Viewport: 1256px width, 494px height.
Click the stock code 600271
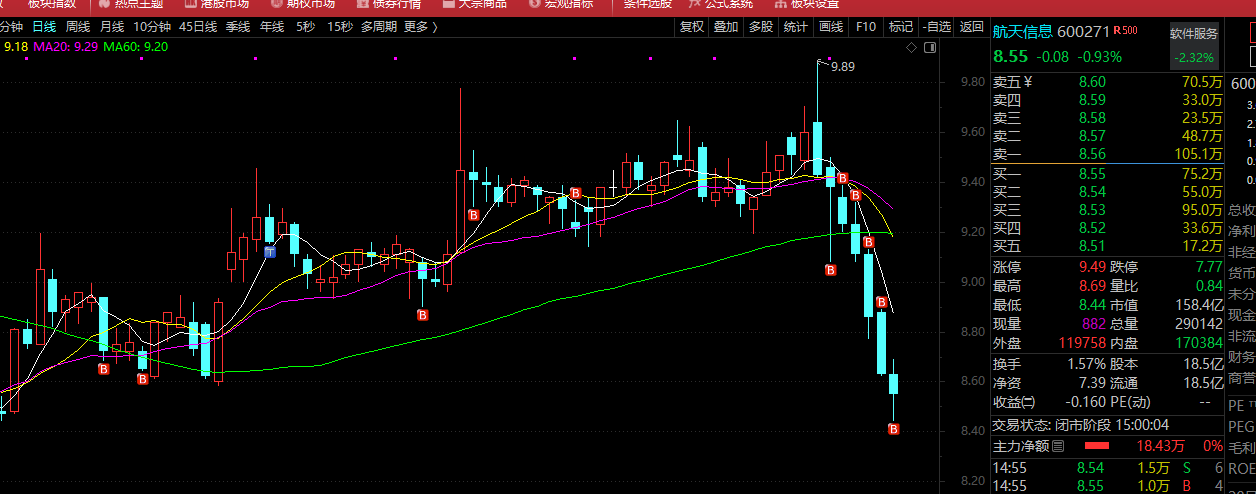tap(1083, 33)
